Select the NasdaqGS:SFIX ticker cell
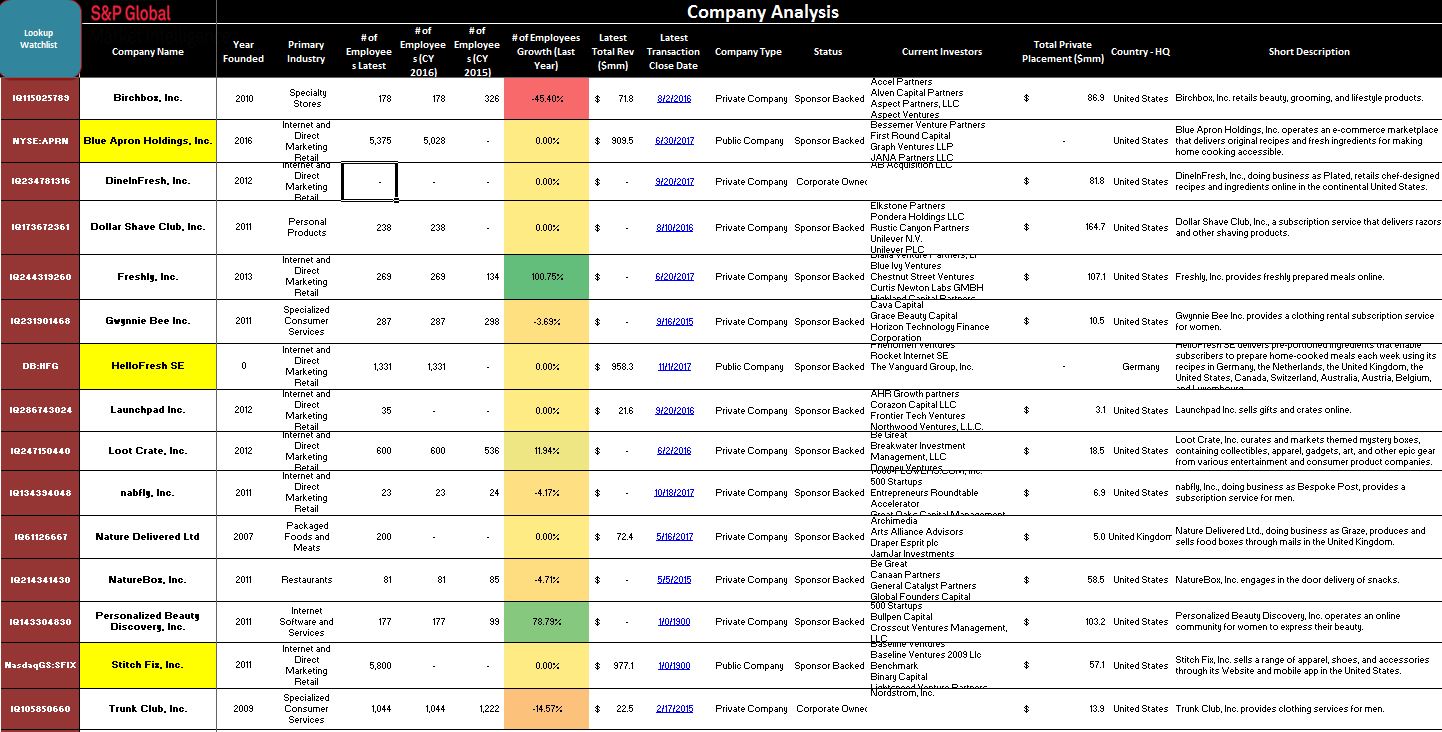Screen dimensions: 1442x732 [x=40, y=665]
